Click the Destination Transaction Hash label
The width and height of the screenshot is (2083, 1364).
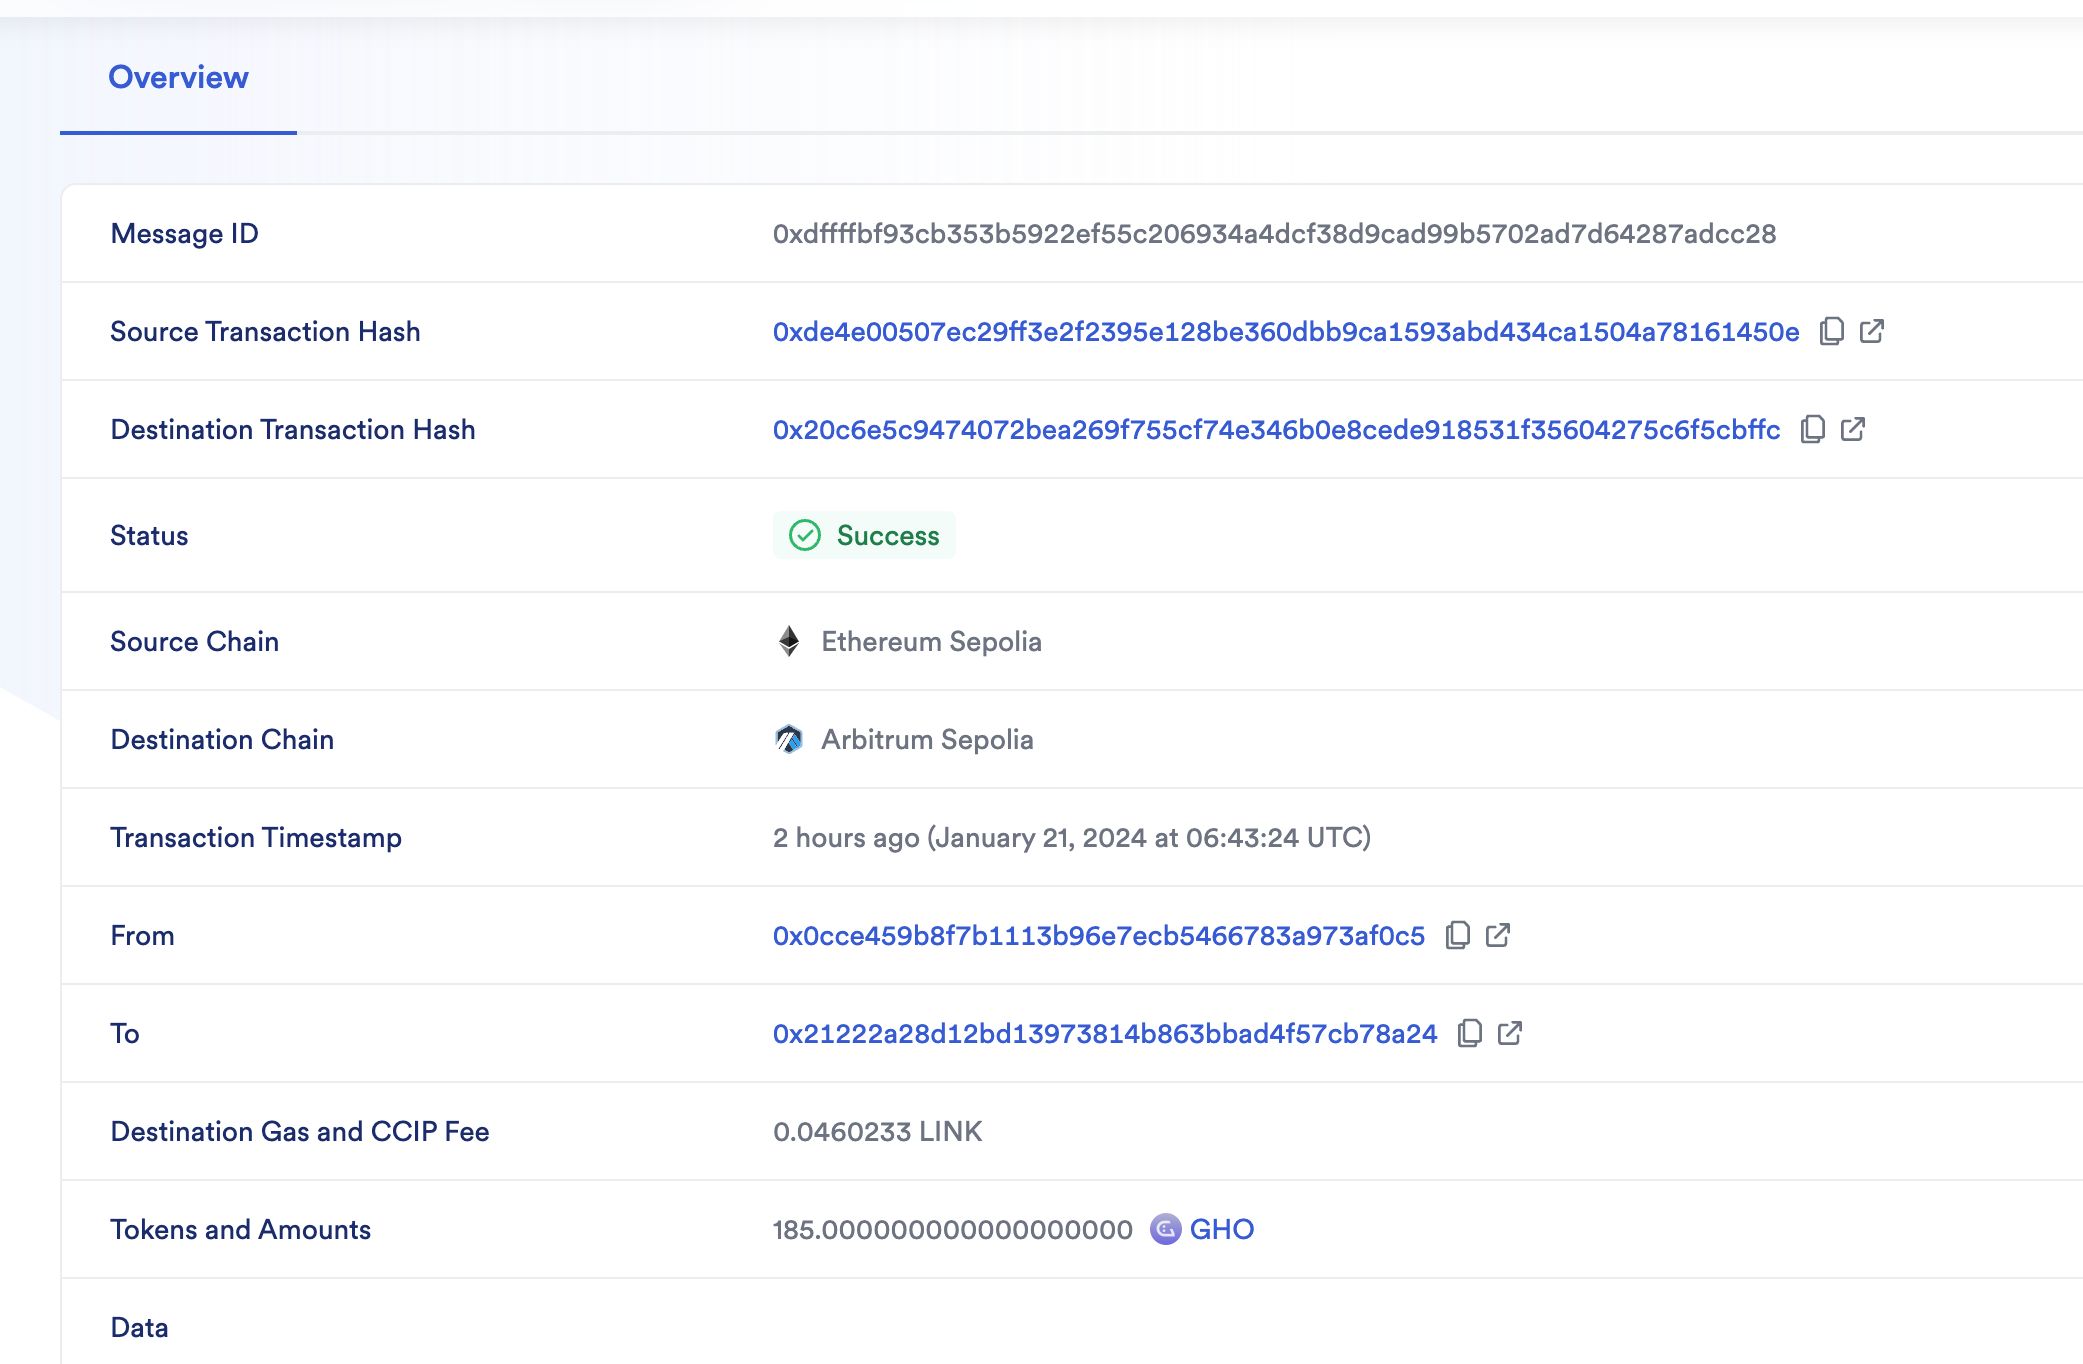coord(293,429)
